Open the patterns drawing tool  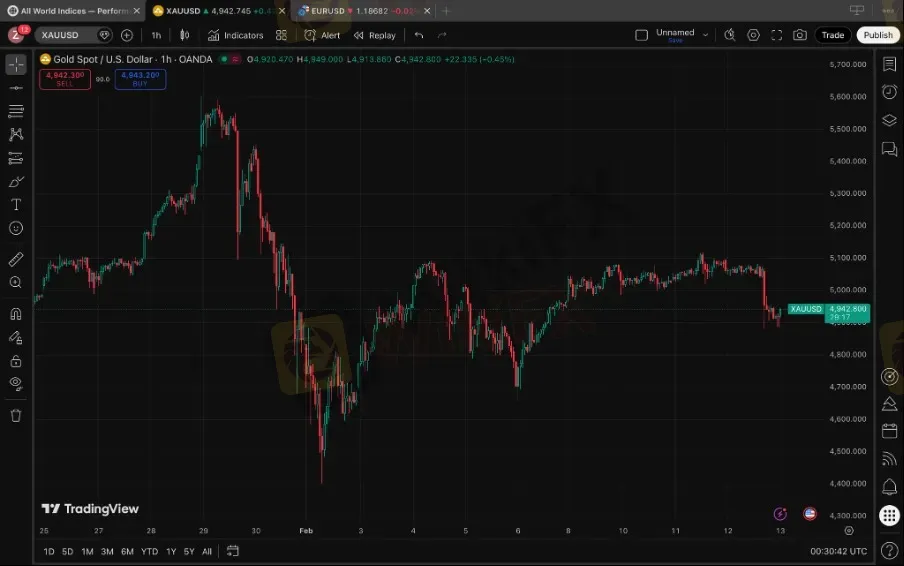pyautogui.click(x=16, y=134)
